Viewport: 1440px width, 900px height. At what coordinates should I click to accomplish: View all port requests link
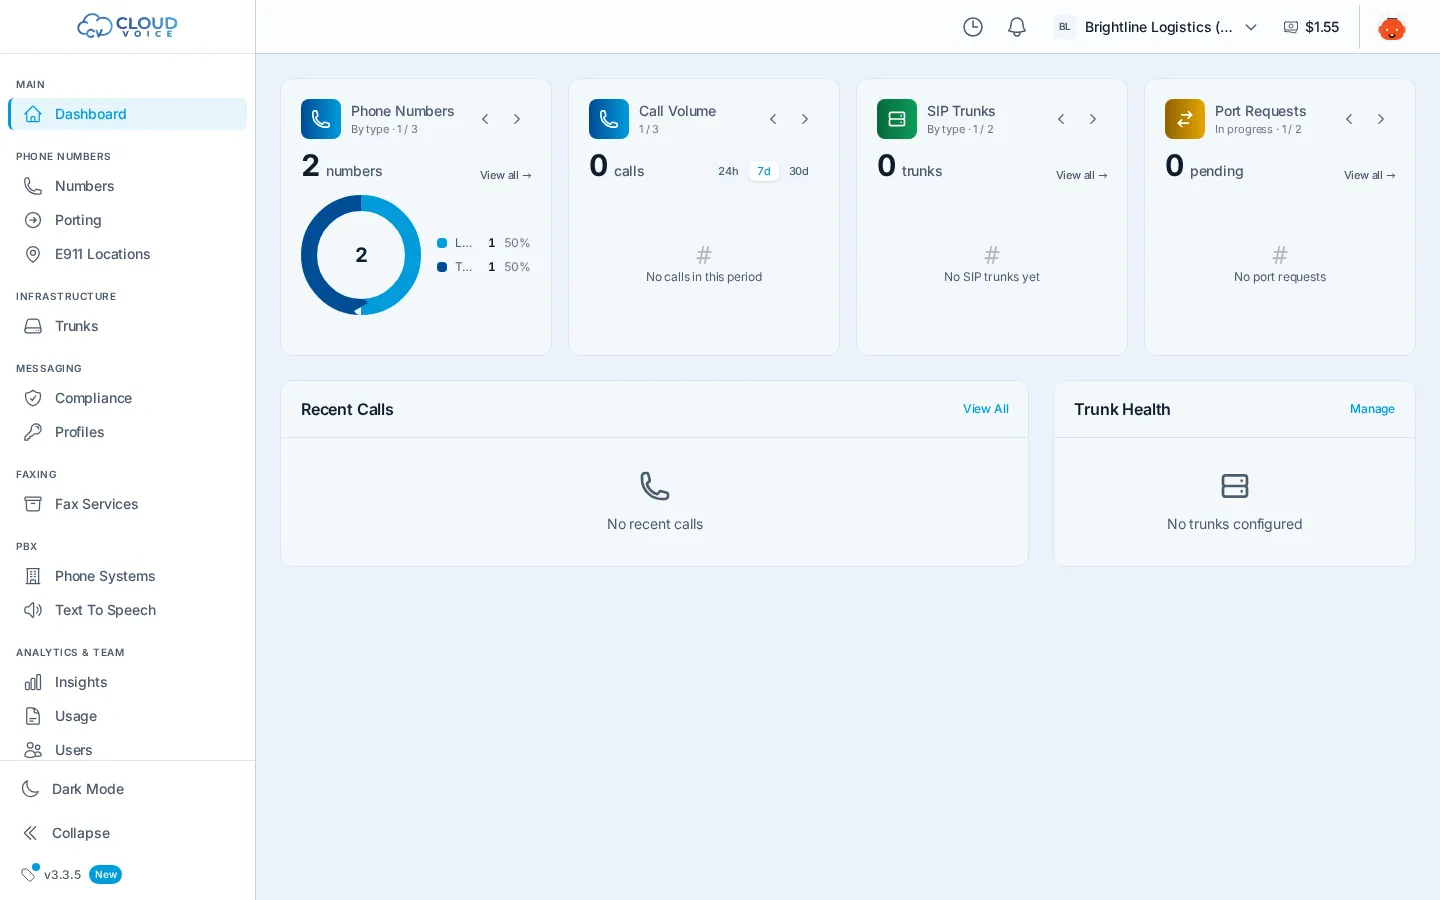point(1369,175)
